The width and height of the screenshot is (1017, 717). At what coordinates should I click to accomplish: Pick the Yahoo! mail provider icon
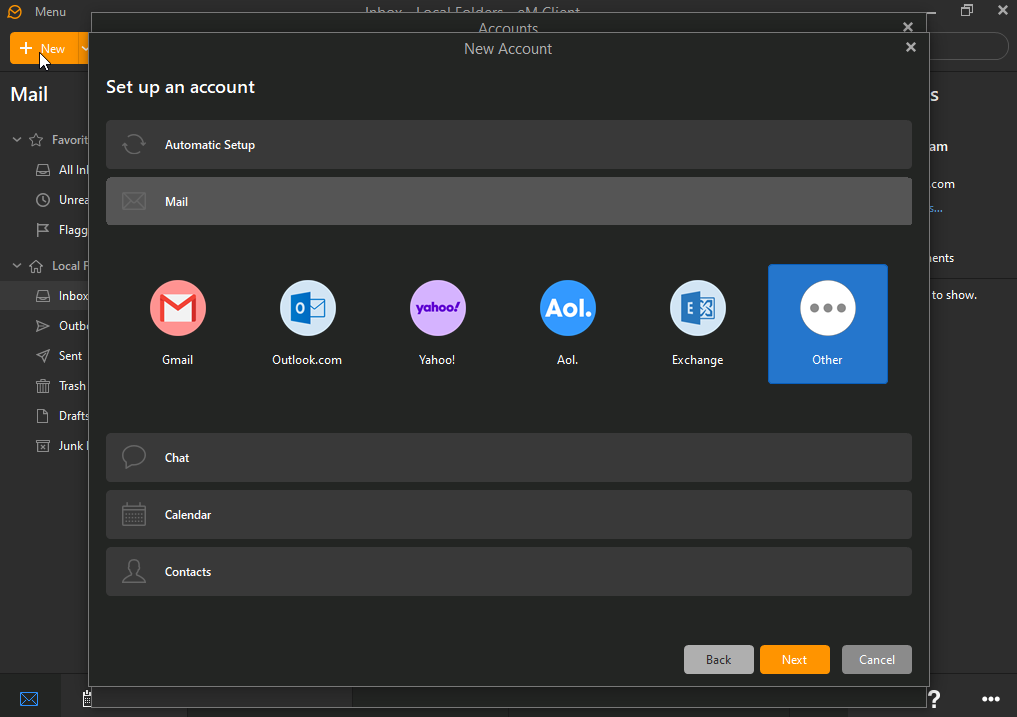438,308
